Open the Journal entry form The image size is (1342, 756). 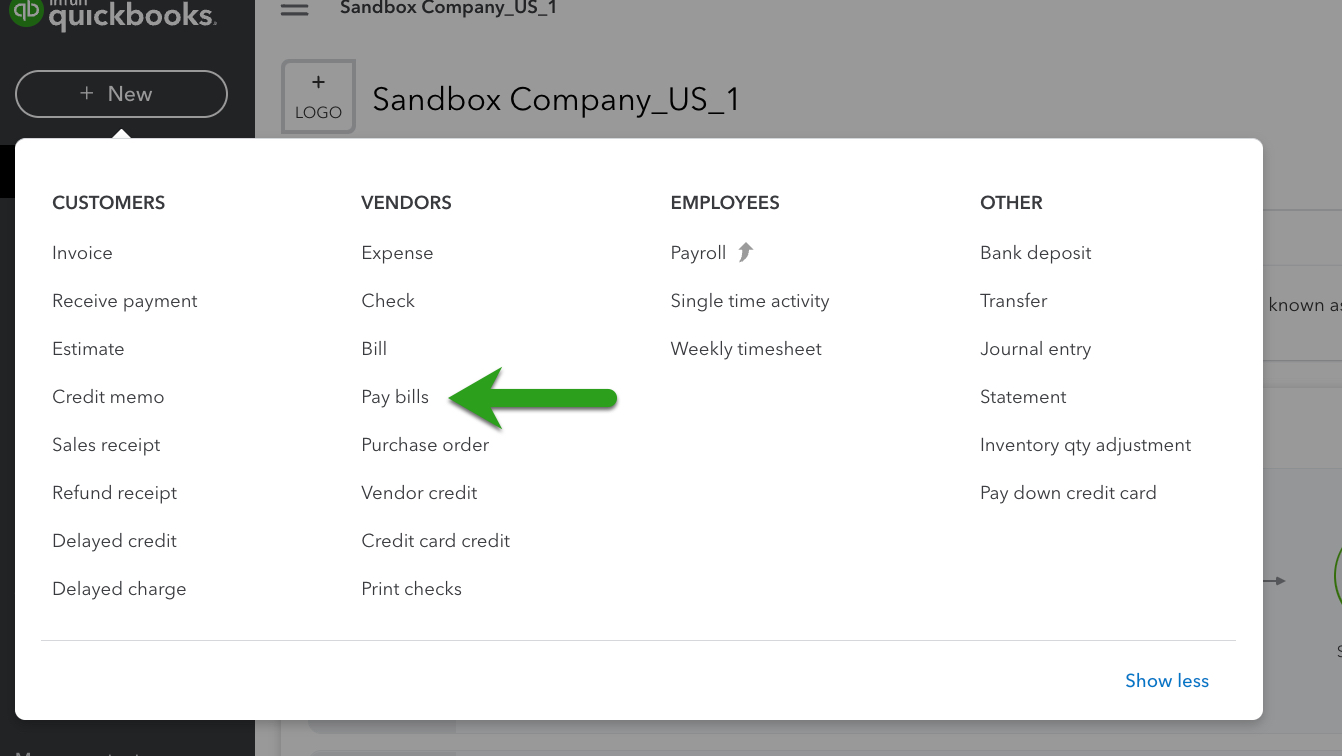coord(1036,348)
